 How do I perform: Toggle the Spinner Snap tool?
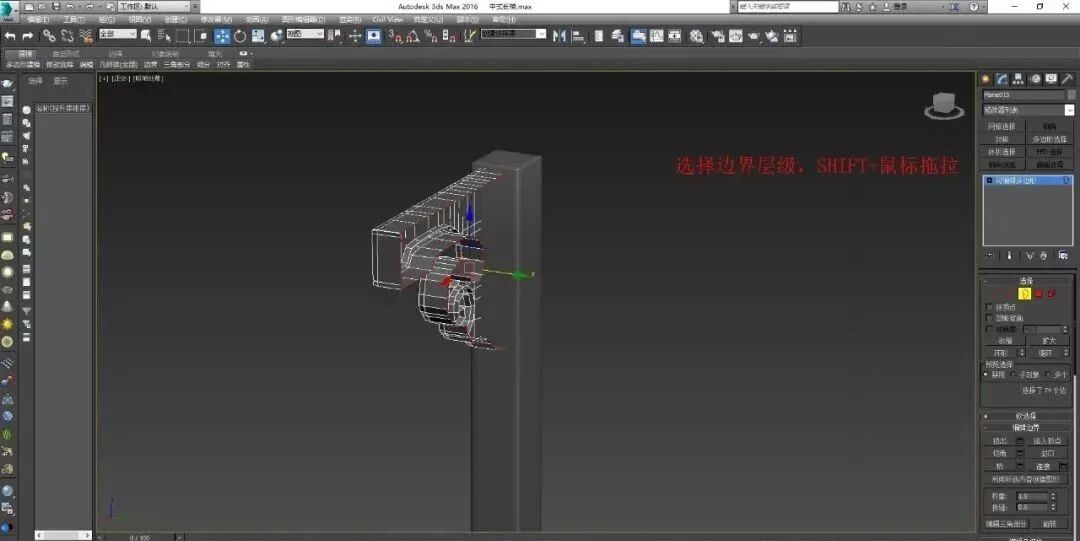coord(449,36)
